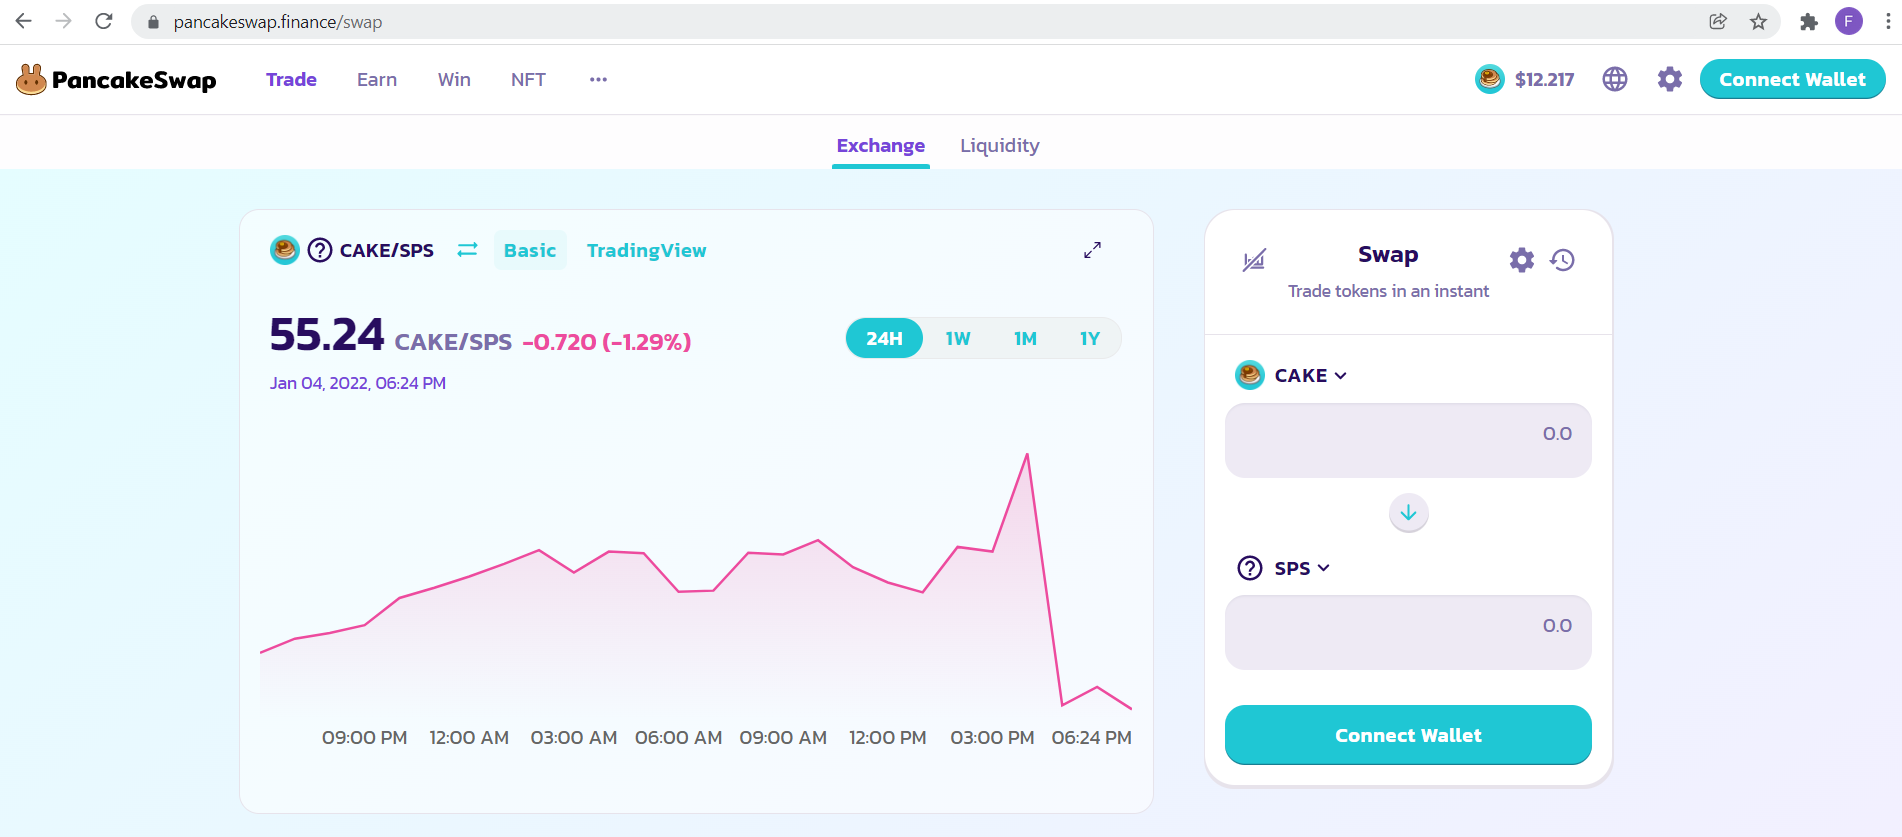Open the Win menu
The image size is (1902, 837).
(454, 79)
